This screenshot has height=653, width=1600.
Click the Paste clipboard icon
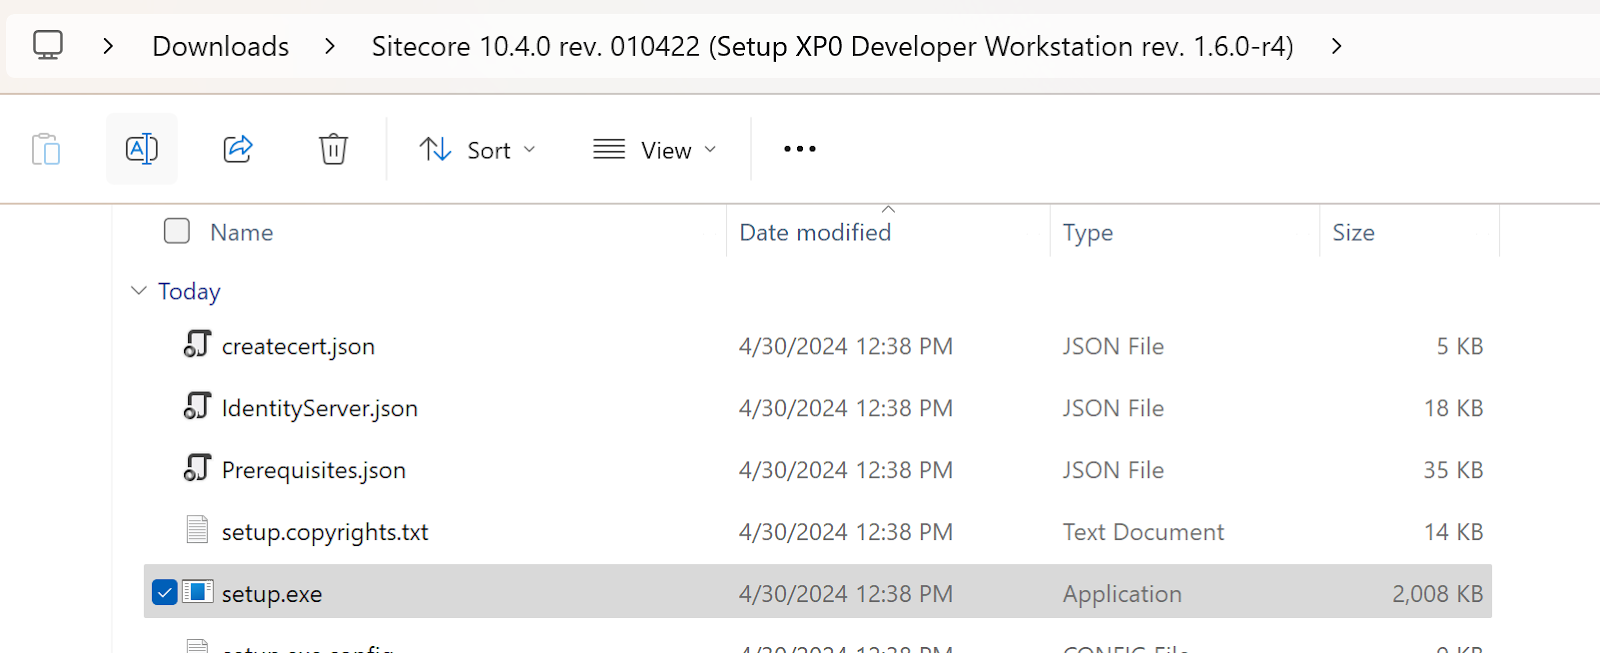[46, 150]
